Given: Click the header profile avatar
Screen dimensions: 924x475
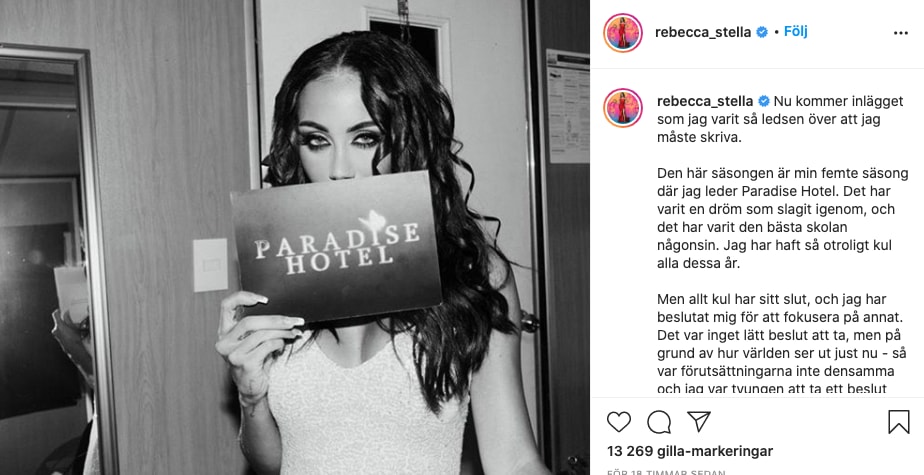Looking at the screenshot, I should point(623,33).
